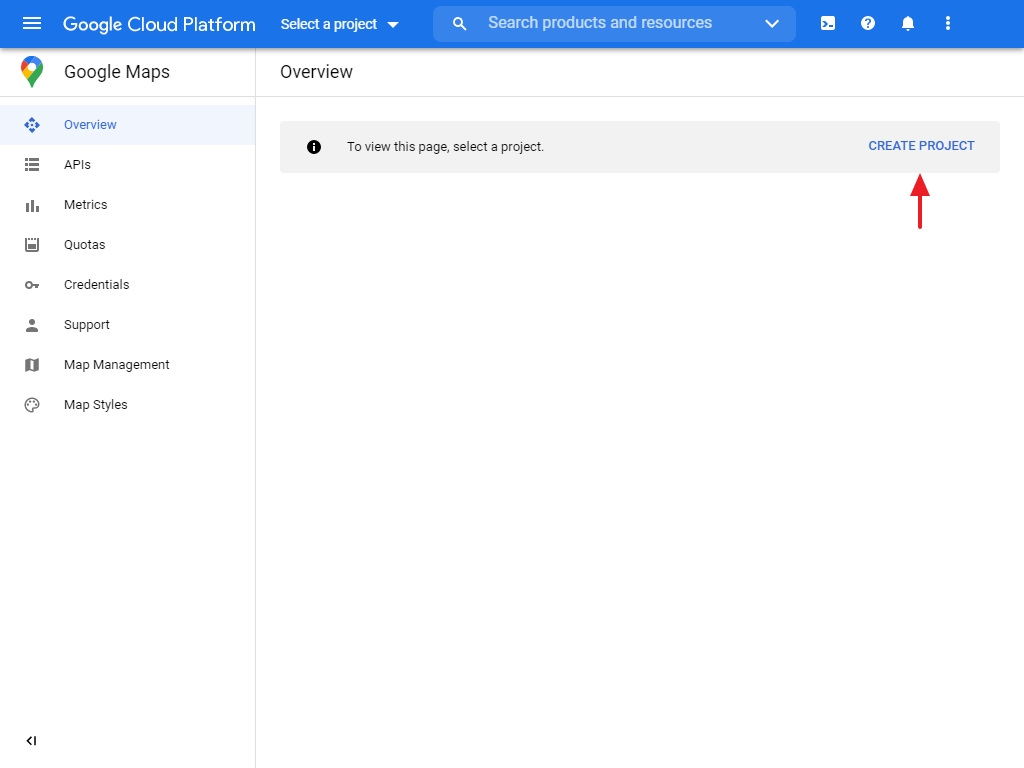Click the Quotas icon in sidebar
This screenshot has width=1024, height=768.
click(32, 245)
